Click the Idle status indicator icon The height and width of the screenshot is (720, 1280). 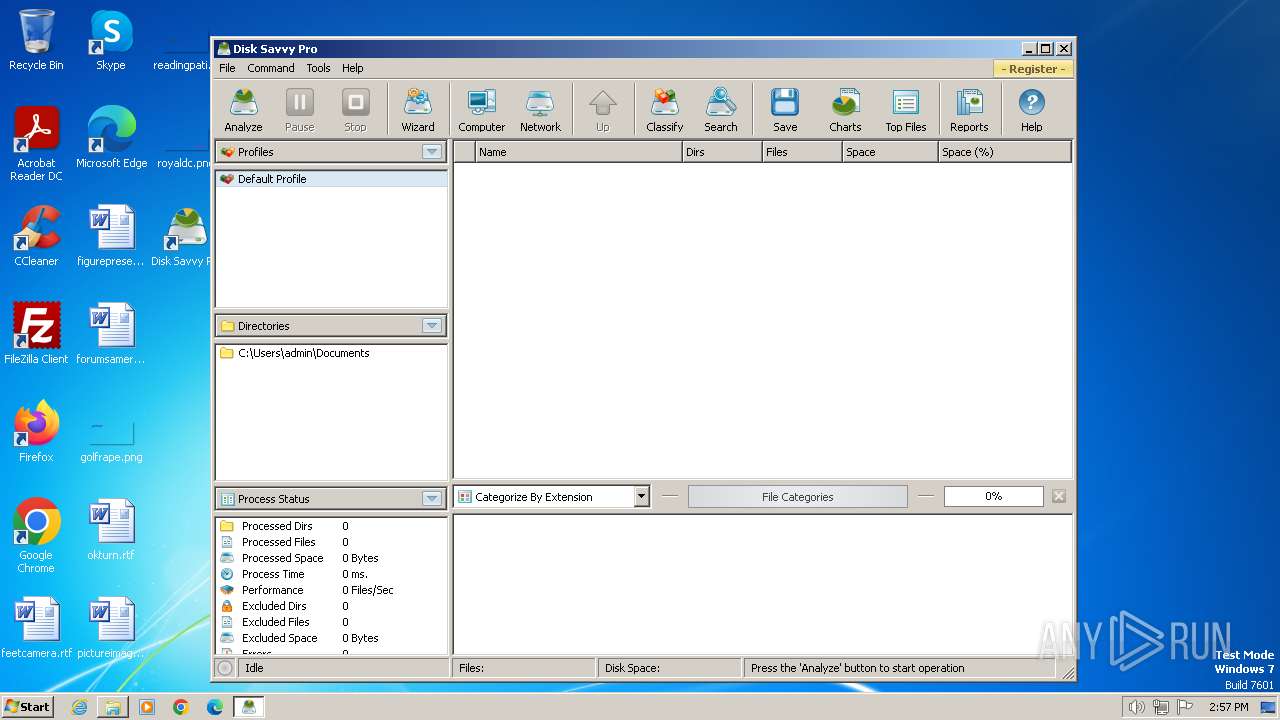(225, 668)
